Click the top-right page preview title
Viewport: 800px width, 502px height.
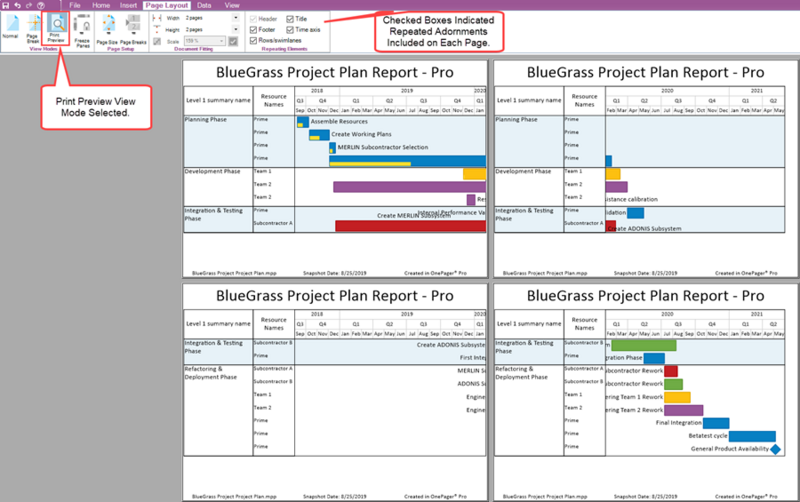[645, 72]
